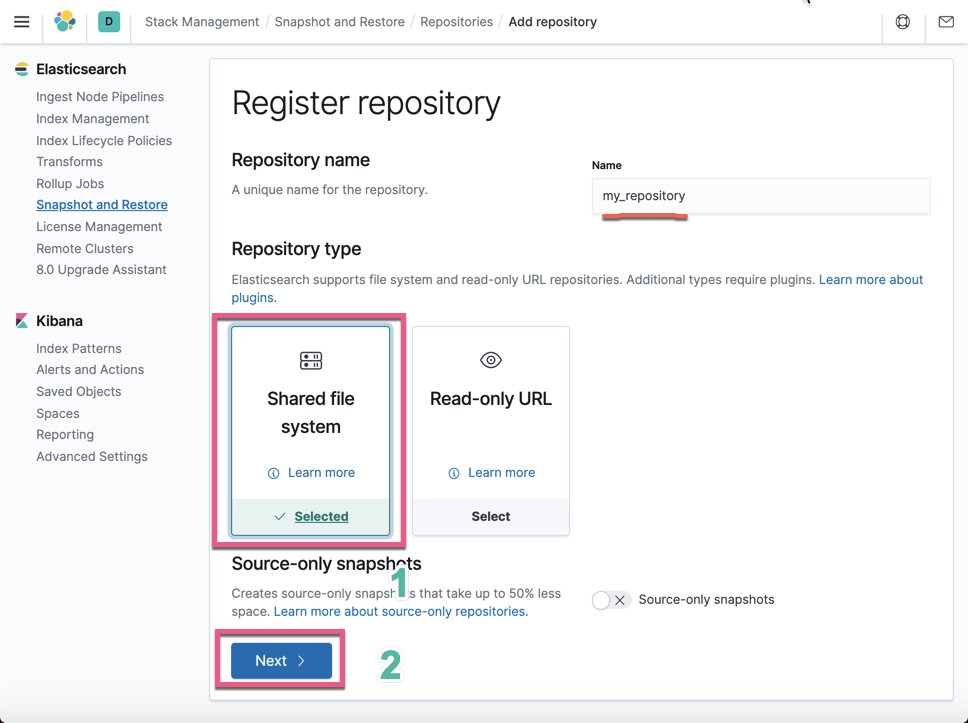The width and height of the screenshot is (968, 723).
Task: Open "Learn more about source-only repositories" link
Action: (399, 611)
